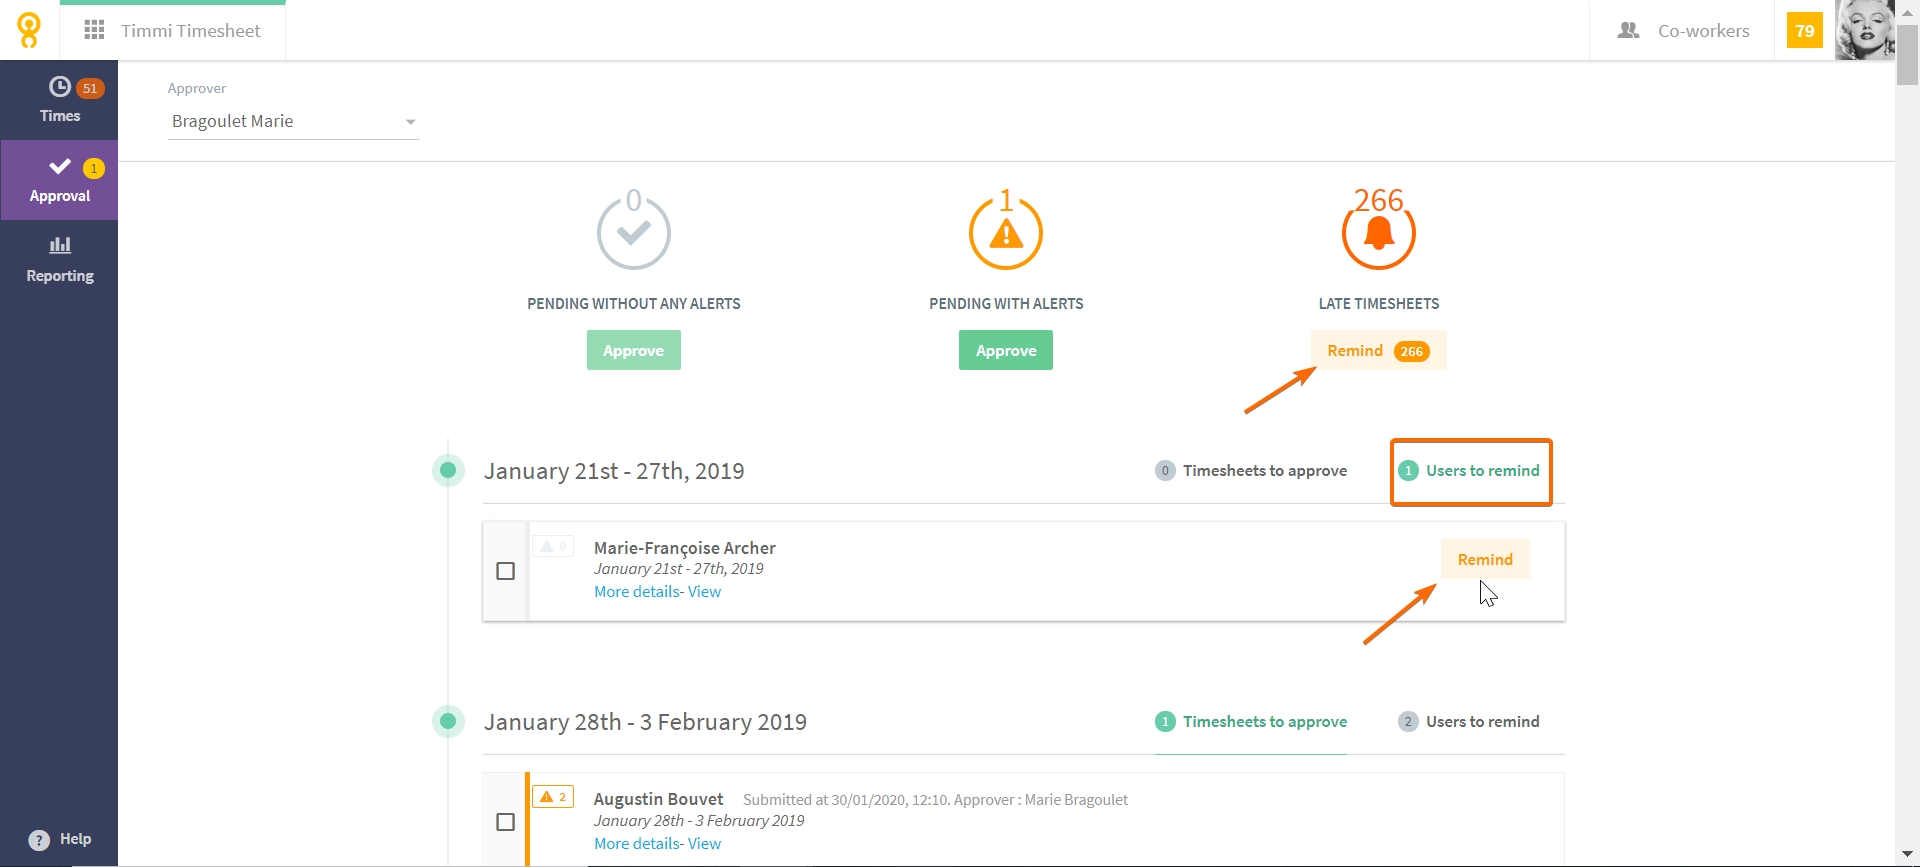Approve pending timesheets with alerts

coord(1006,350)
